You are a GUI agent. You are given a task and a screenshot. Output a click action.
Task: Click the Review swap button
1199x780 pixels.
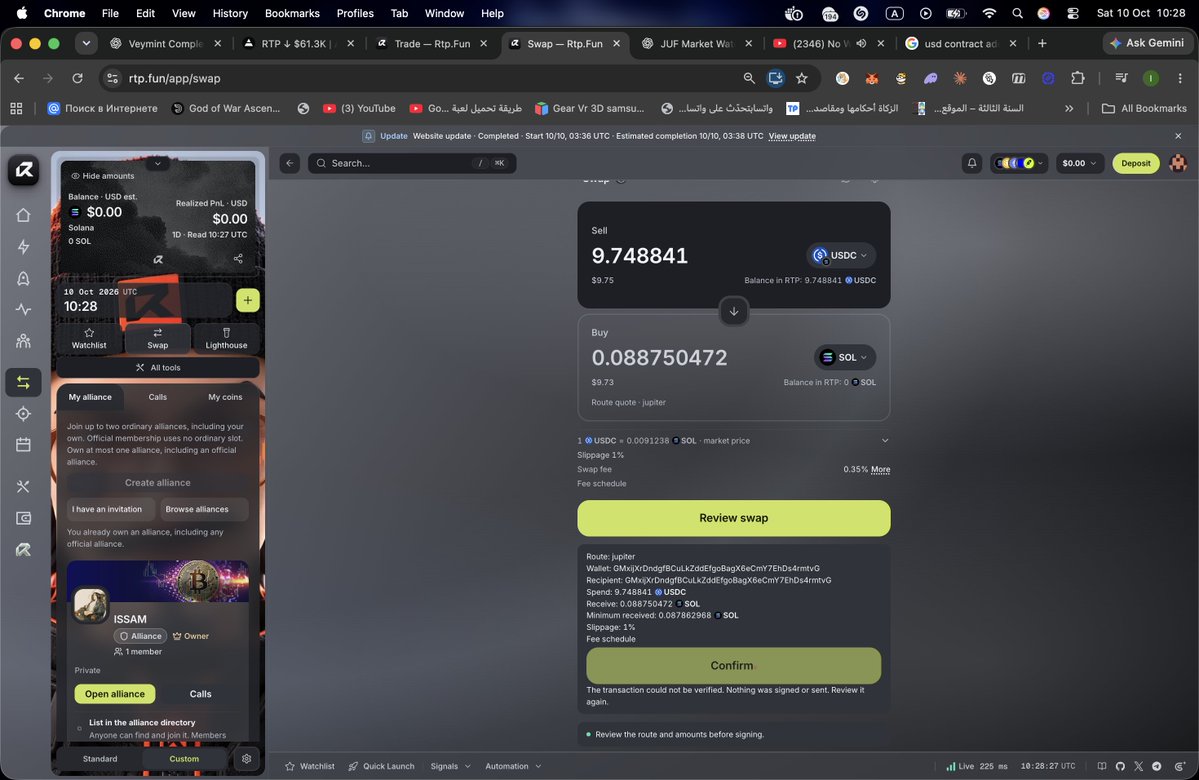(x=733, y=518)
